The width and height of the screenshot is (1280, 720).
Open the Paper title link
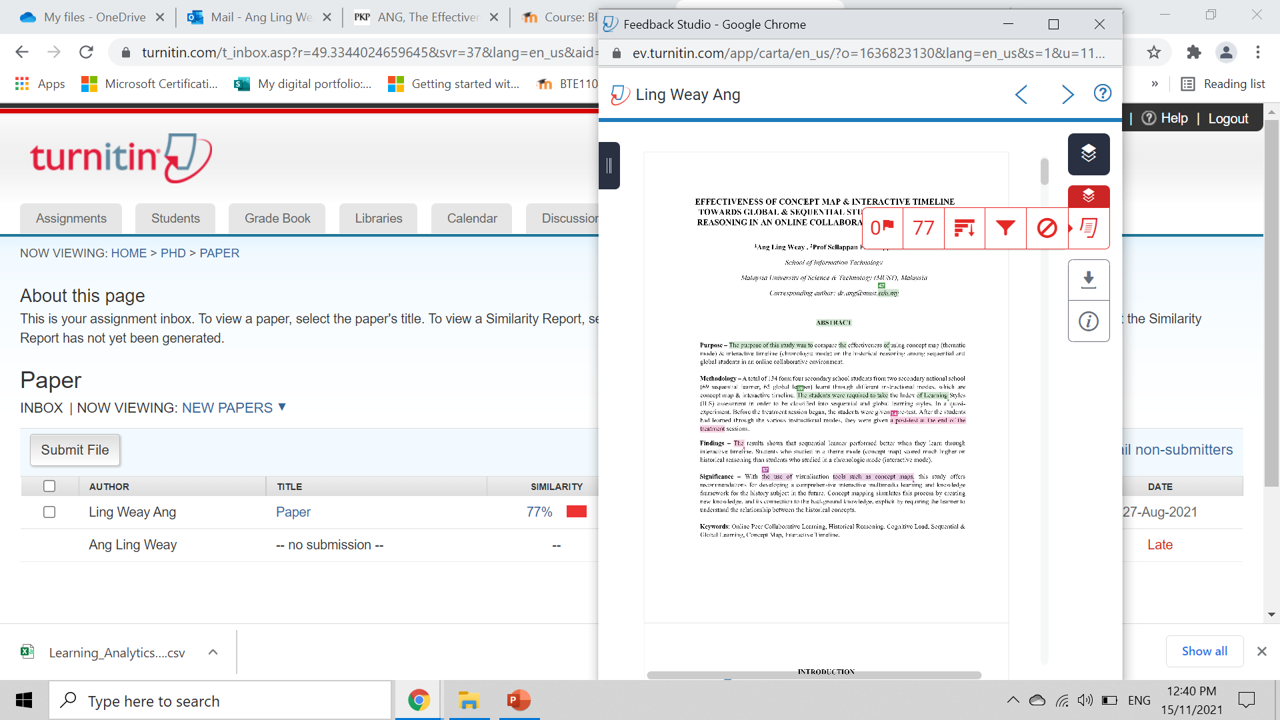coord(293,512)
